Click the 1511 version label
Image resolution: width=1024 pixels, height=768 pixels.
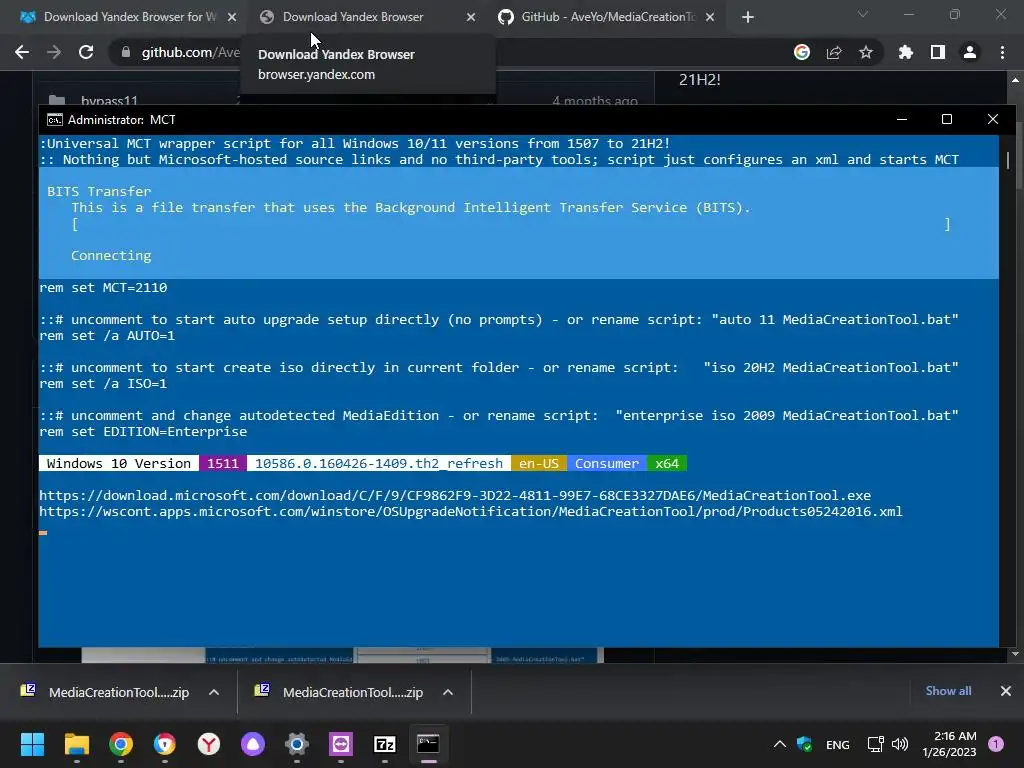click(x=223, y=463)
